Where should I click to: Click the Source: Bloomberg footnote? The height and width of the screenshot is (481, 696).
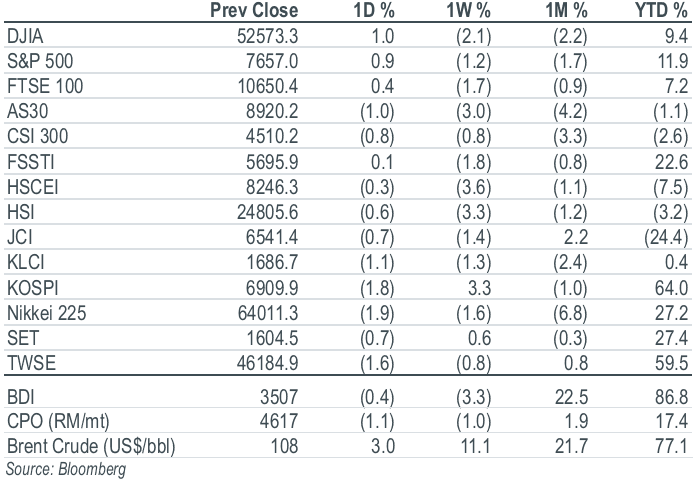[66, 470]
